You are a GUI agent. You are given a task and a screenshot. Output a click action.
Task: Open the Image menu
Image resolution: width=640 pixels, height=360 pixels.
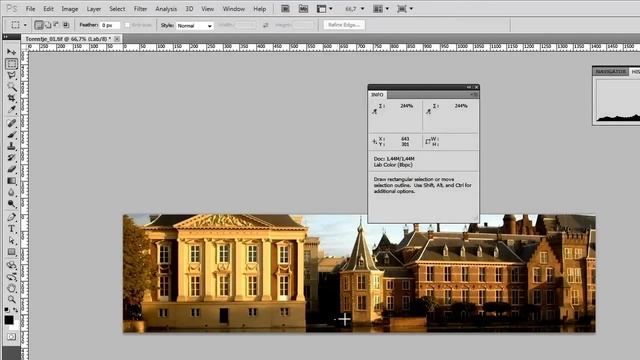pos(70,9)
